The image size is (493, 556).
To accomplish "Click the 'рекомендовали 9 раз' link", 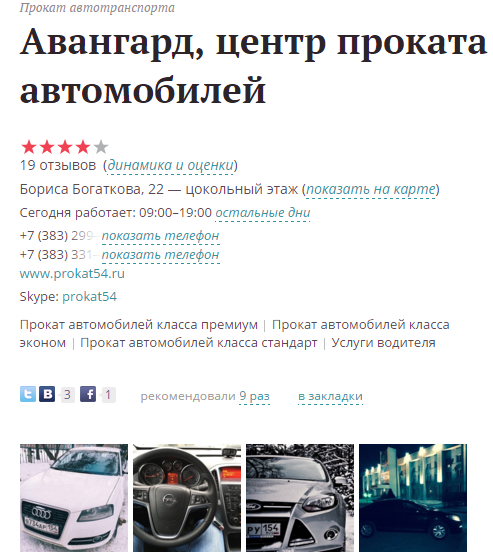I will (x=254, y=396).
